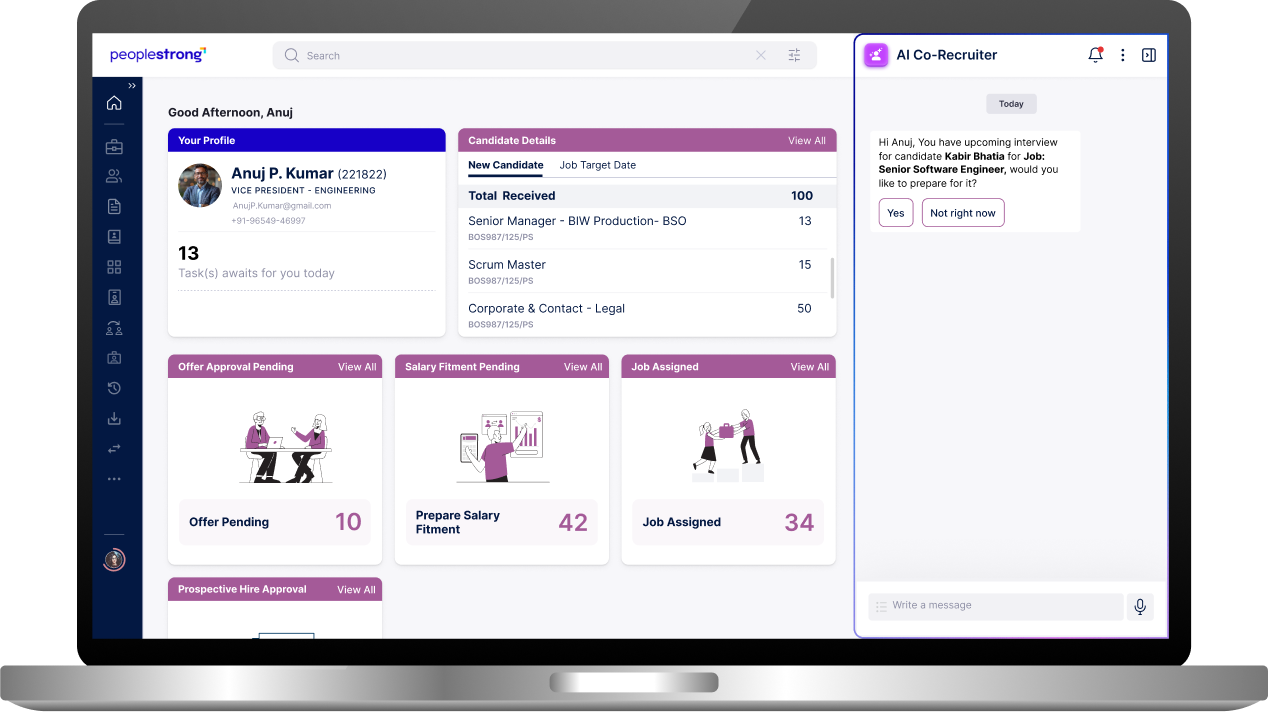View All in Prospective Hire Approval card

pos(356,590)
